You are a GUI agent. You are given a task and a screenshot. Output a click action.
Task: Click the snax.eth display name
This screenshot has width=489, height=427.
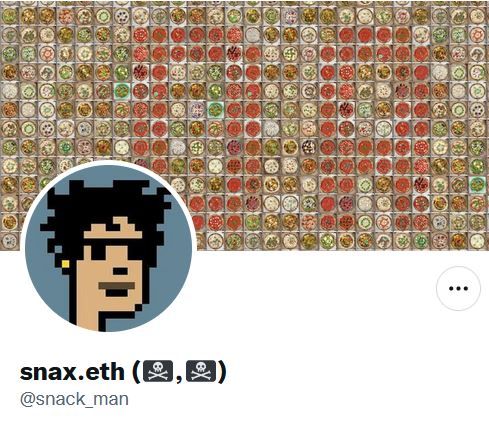pyautogui.click(x=72, y=371)
